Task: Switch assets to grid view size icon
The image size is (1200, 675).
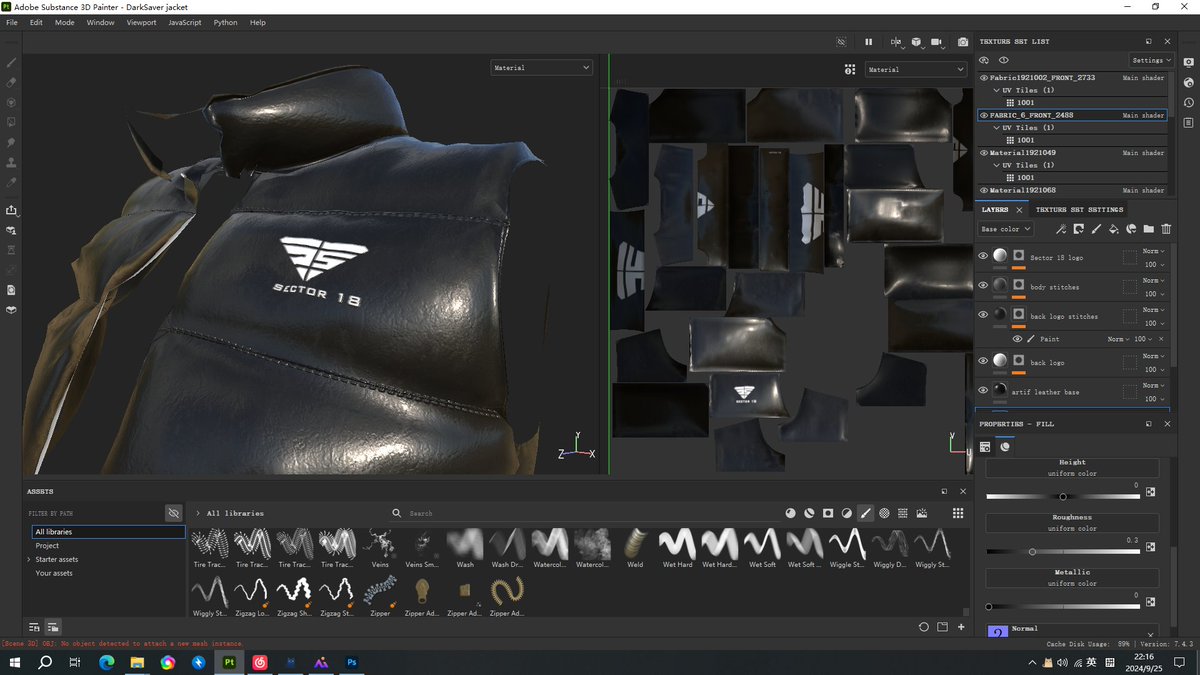Action: (958, 513)
